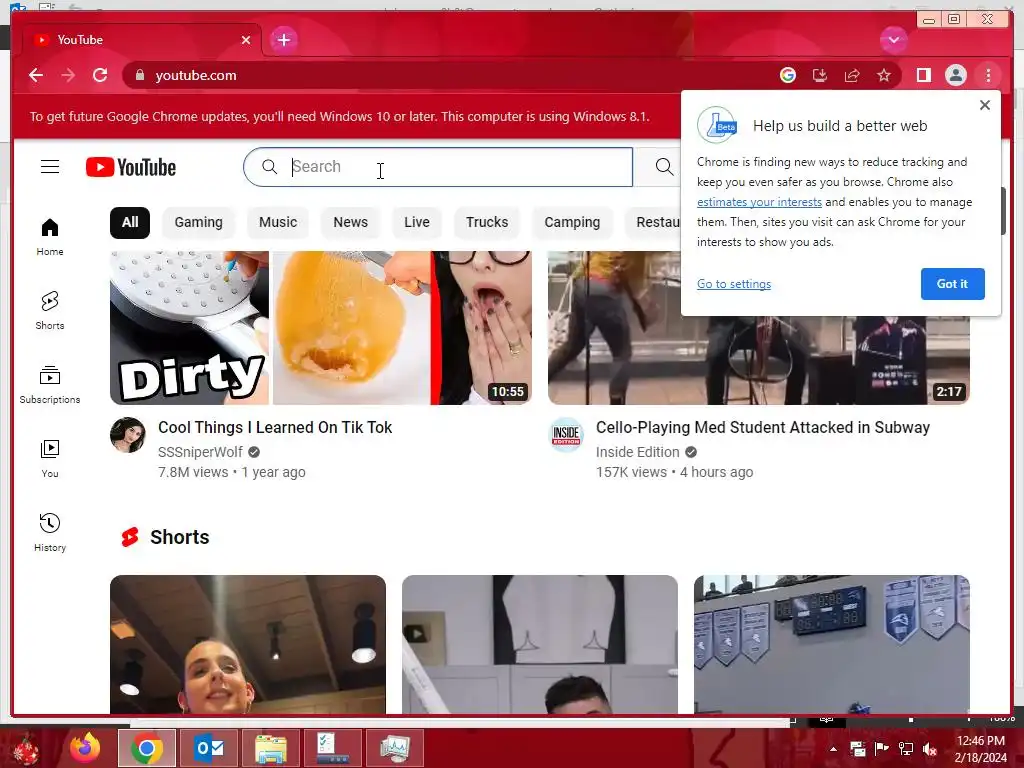This screenshot has height=768, width=1024.
Task: Open the Chrome three-dot menu
Action: coord(988,75)
